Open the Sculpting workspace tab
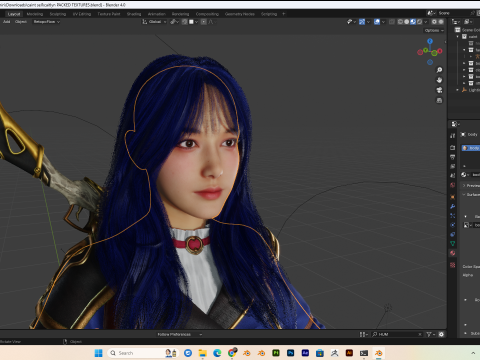The width and height of the screenshot is (480, 360). tap(58, 14)
